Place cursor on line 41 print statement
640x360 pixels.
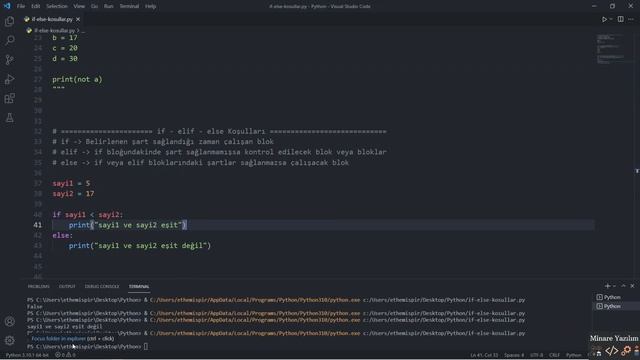(x=127, y=225)
